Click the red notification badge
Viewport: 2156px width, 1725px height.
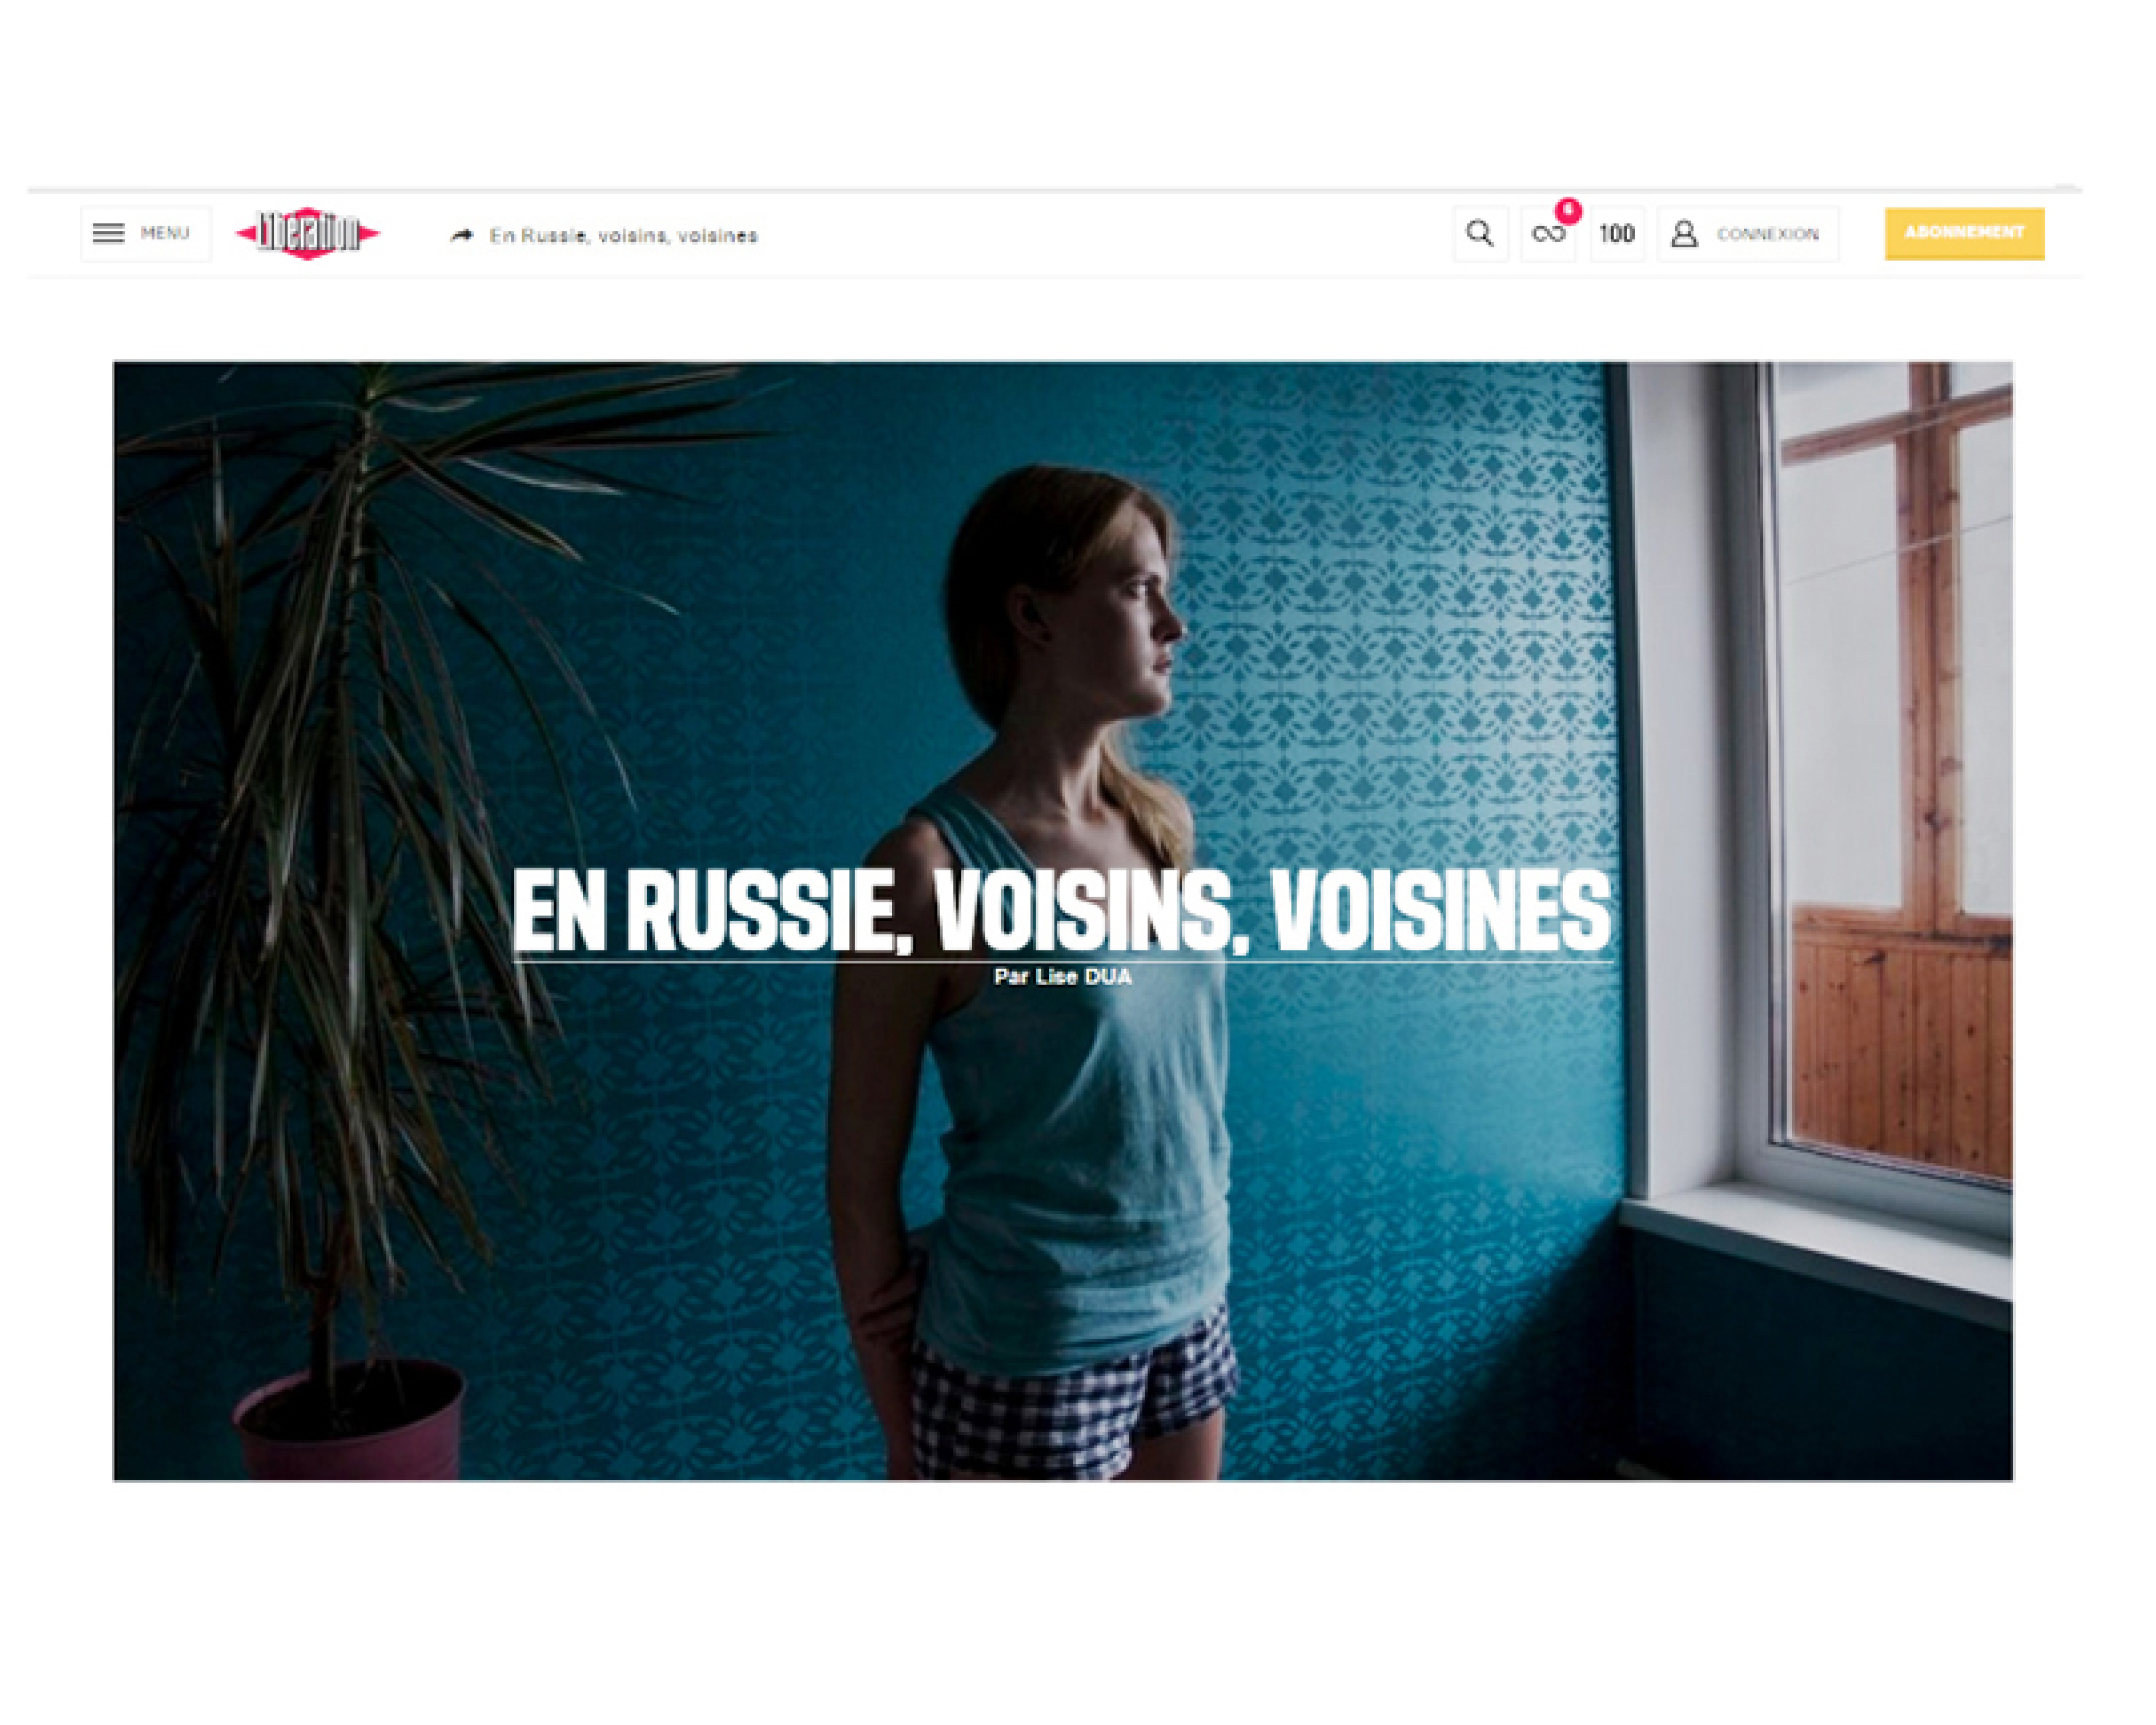[x=1568, y=211]
